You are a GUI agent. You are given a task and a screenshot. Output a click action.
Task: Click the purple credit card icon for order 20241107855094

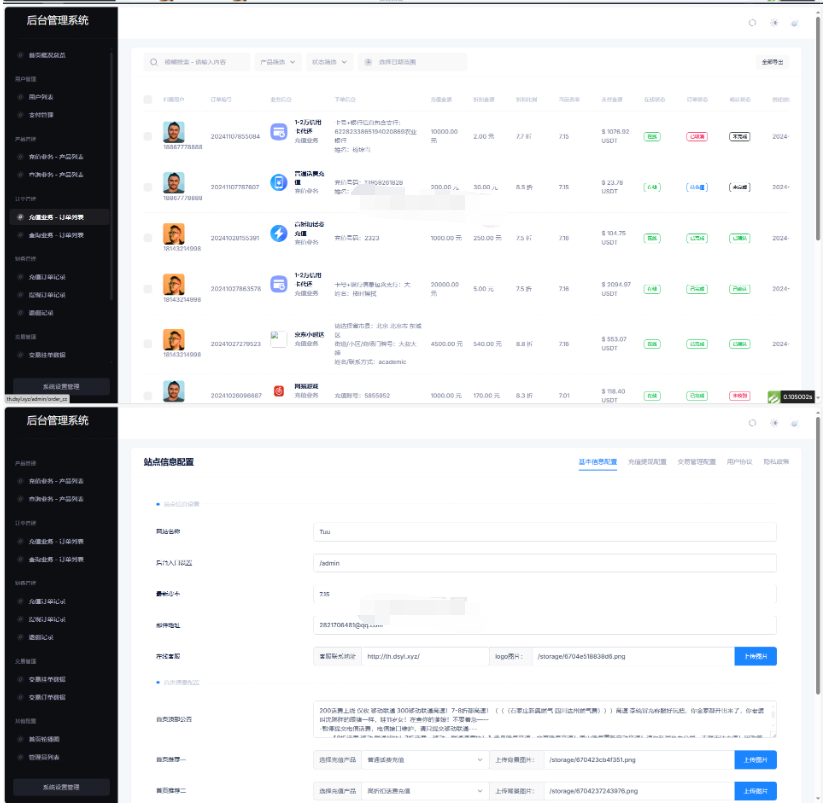pyautogui.click(x=279, y=131)
